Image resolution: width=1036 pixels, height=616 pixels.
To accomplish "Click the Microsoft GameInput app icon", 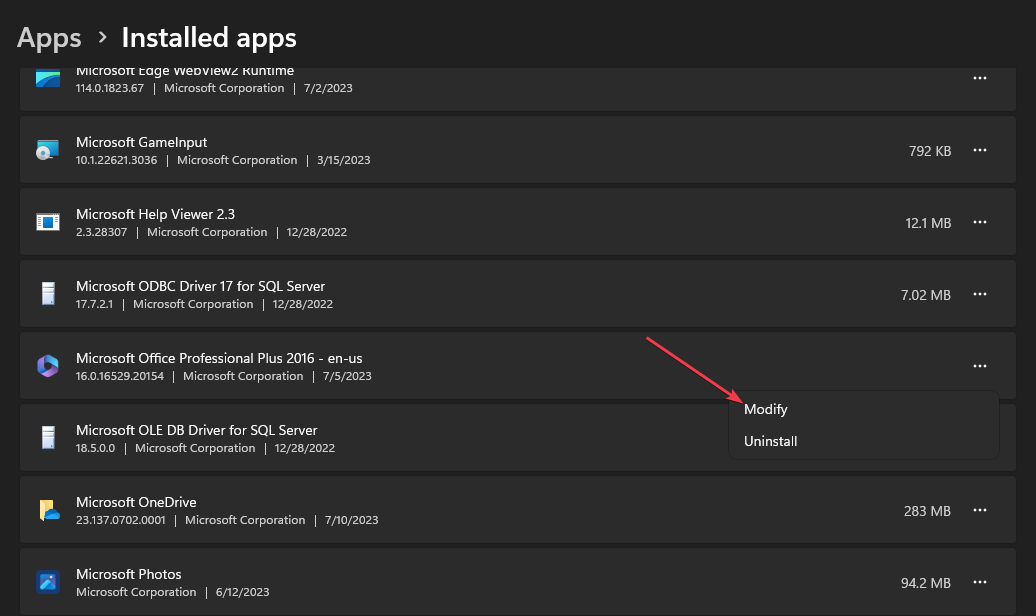I will [48, 150].
